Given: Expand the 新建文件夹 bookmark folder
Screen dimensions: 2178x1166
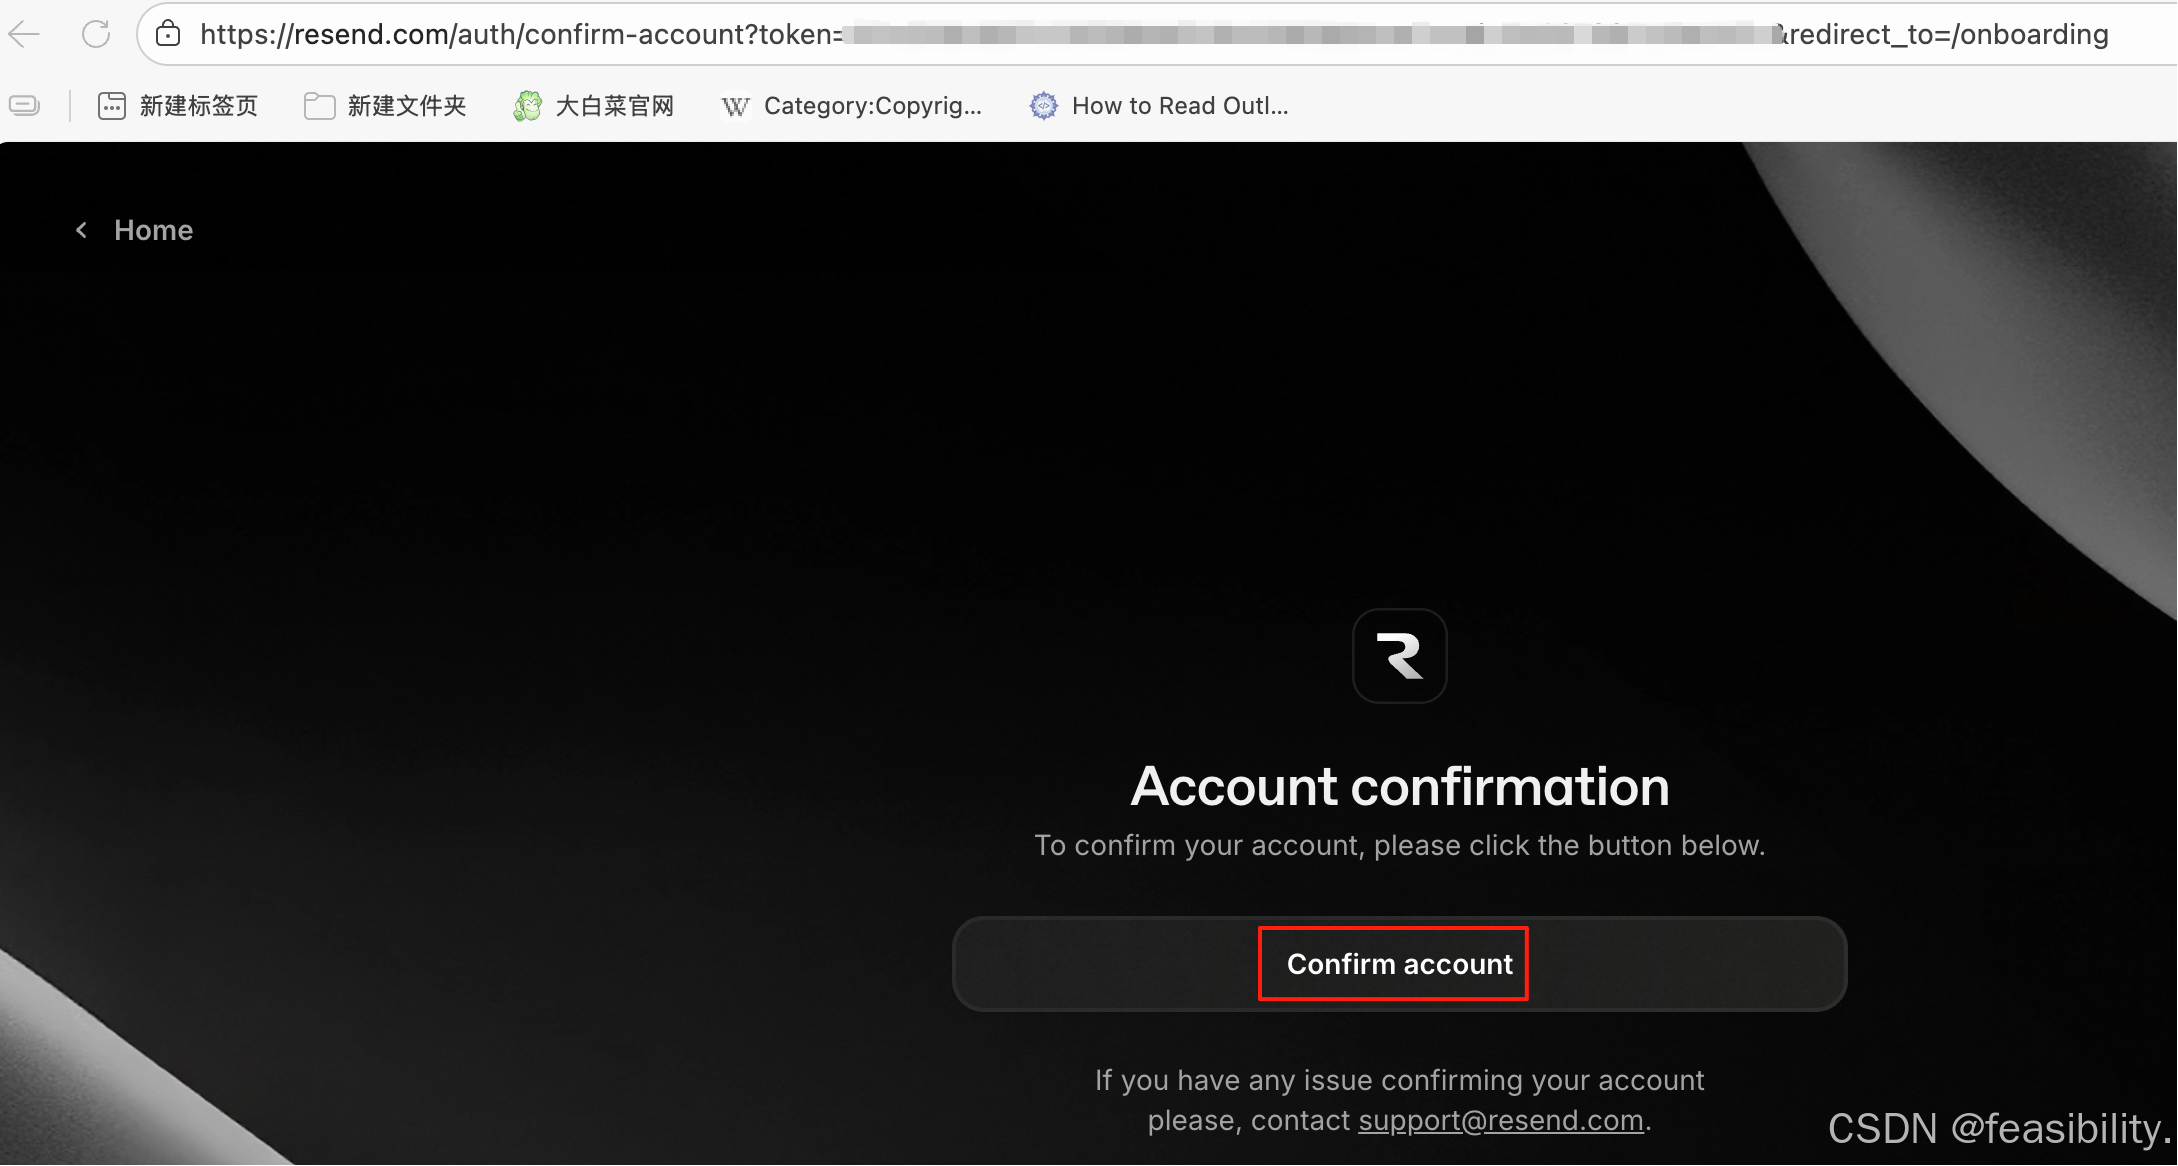Looking at the screenshot, I should [x=406, y=106].
